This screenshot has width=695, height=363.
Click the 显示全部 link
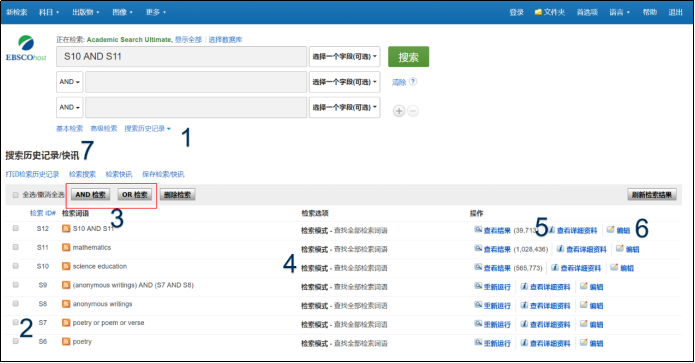pos(188,39)
